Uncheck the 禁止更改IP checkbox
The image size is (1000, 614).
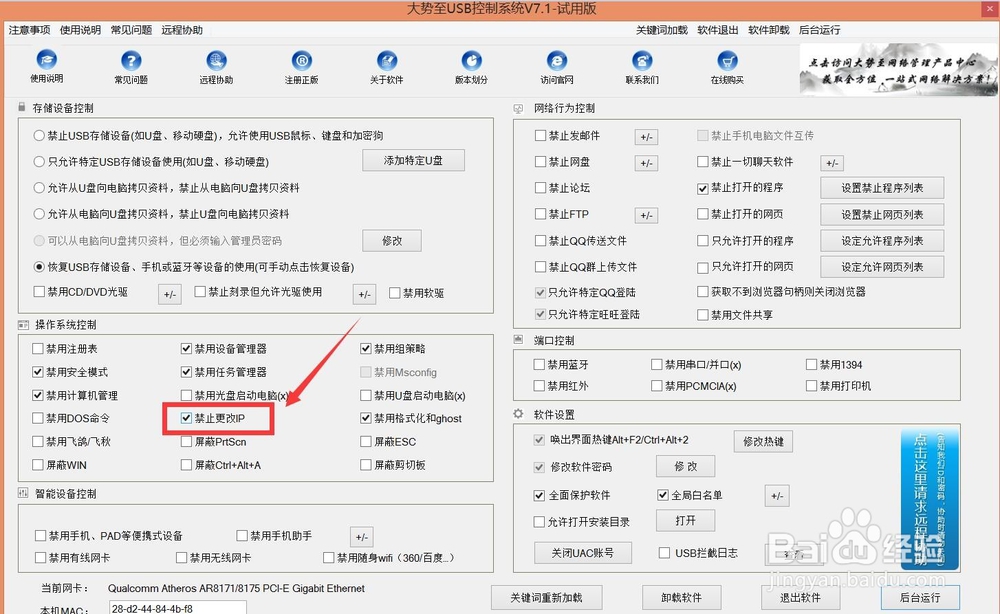tap(186, 418)
